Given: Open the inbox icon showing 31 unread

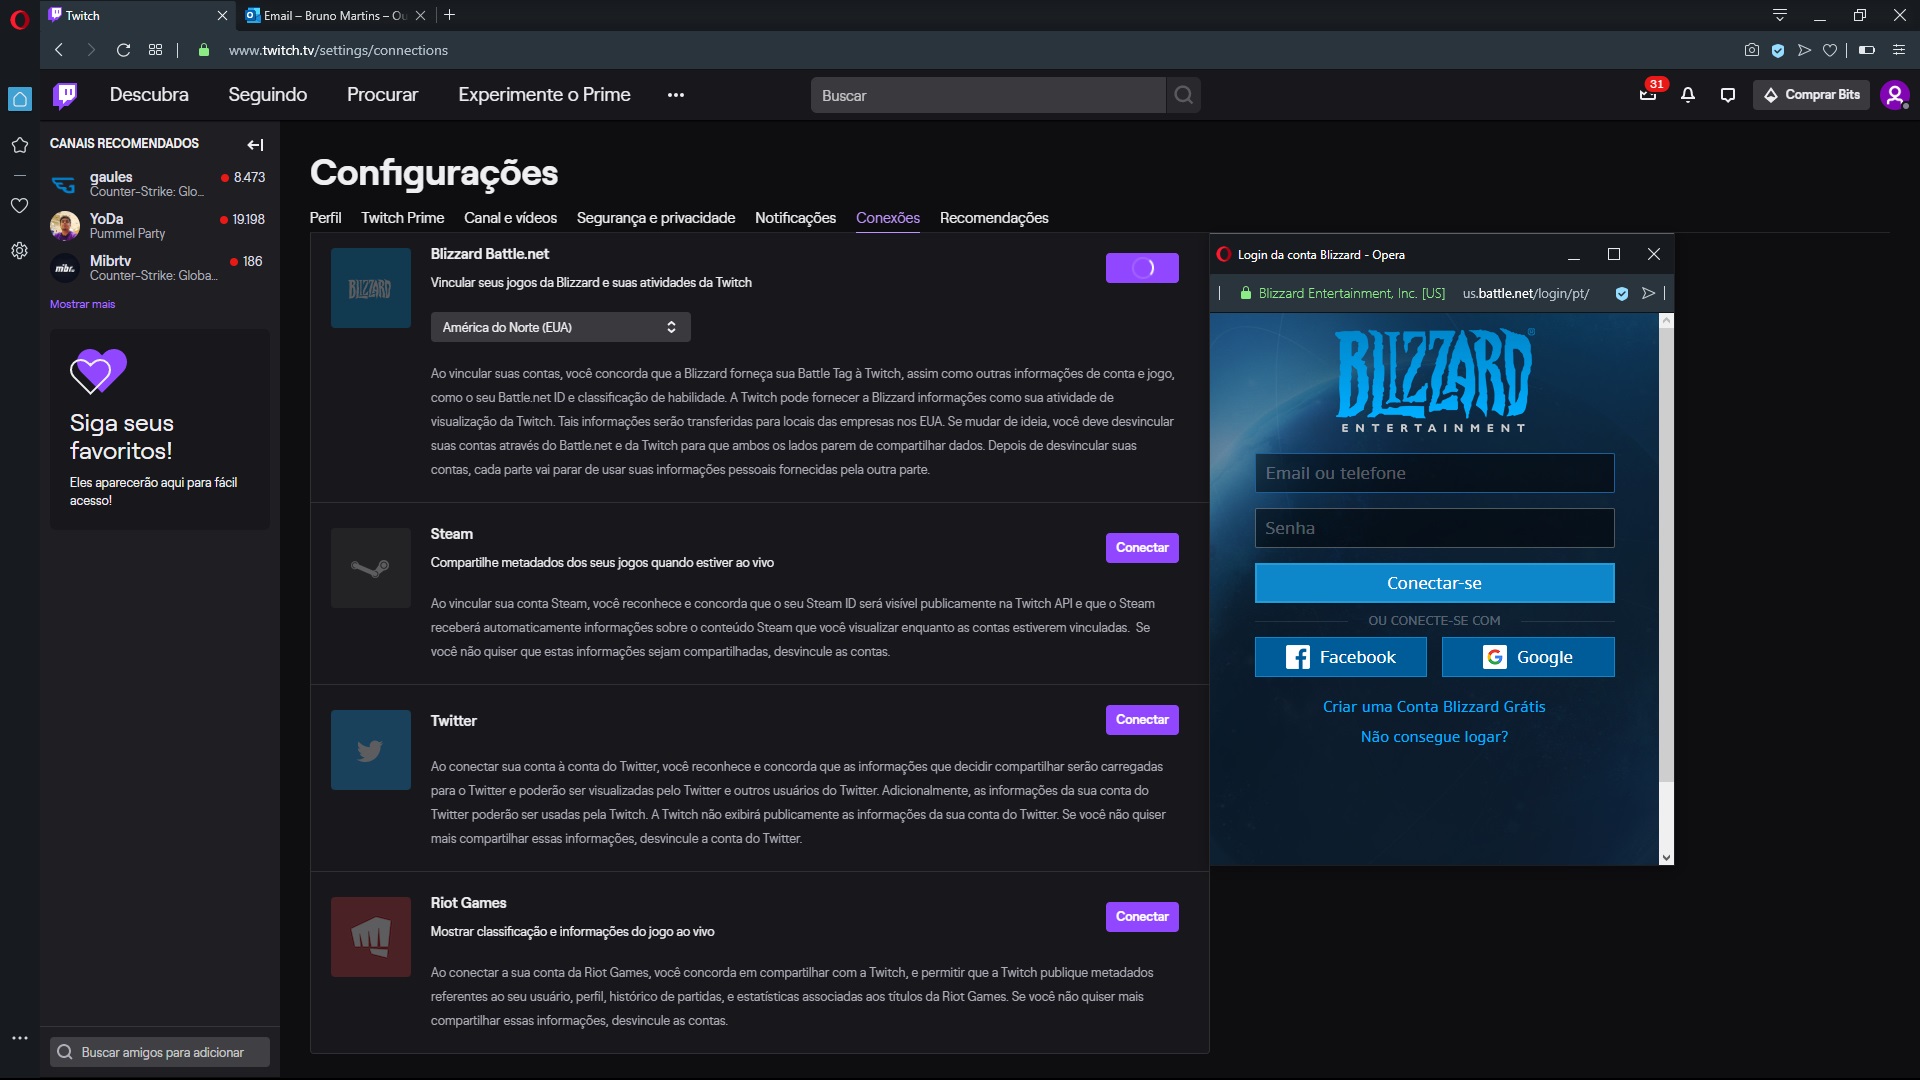Looking at the screenshot, I should click(1648, 95).
